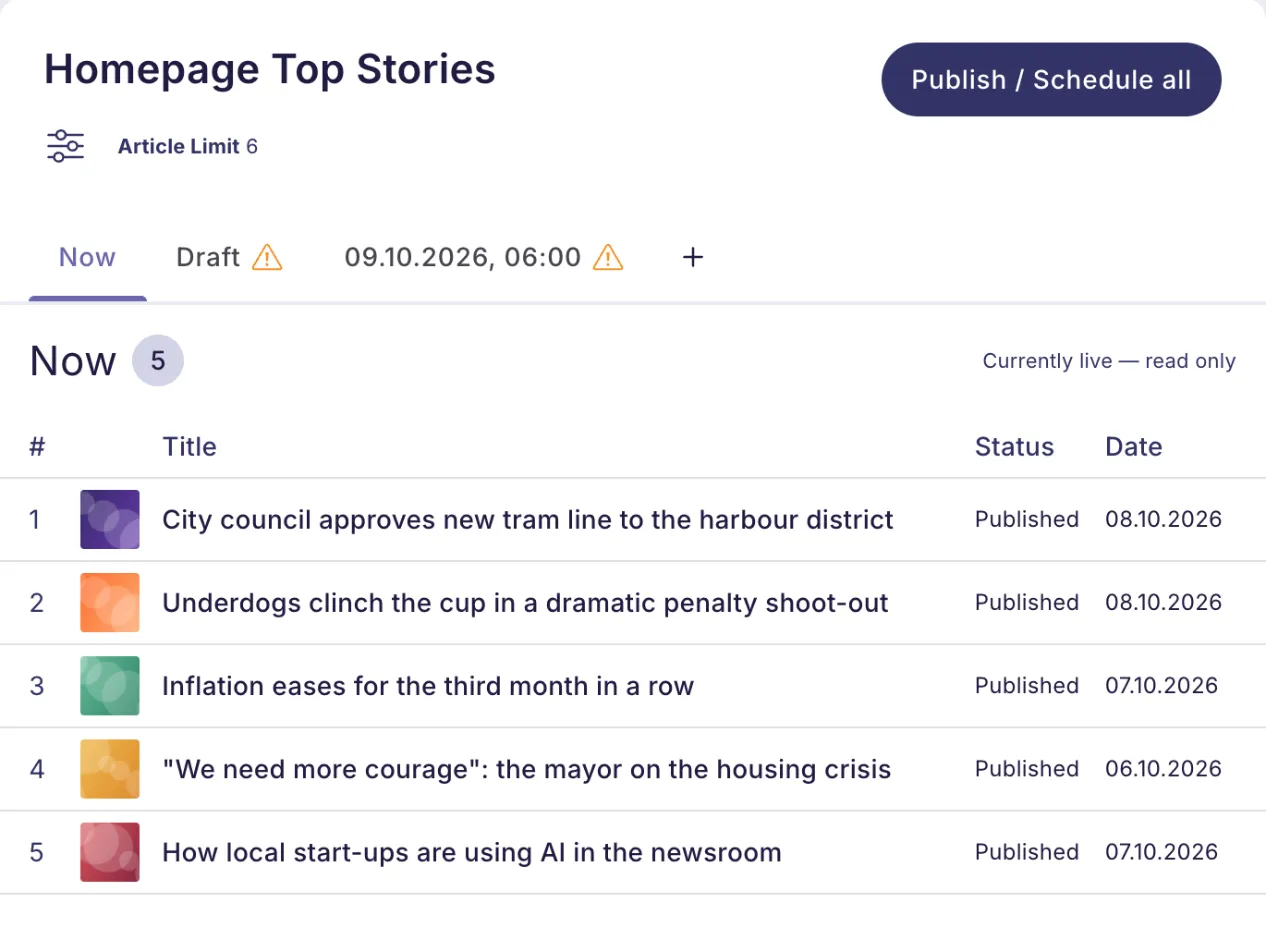1266x952 pixels.
Task: Select "How local start-ups are using AI" title
Action: tap(472, 852)
